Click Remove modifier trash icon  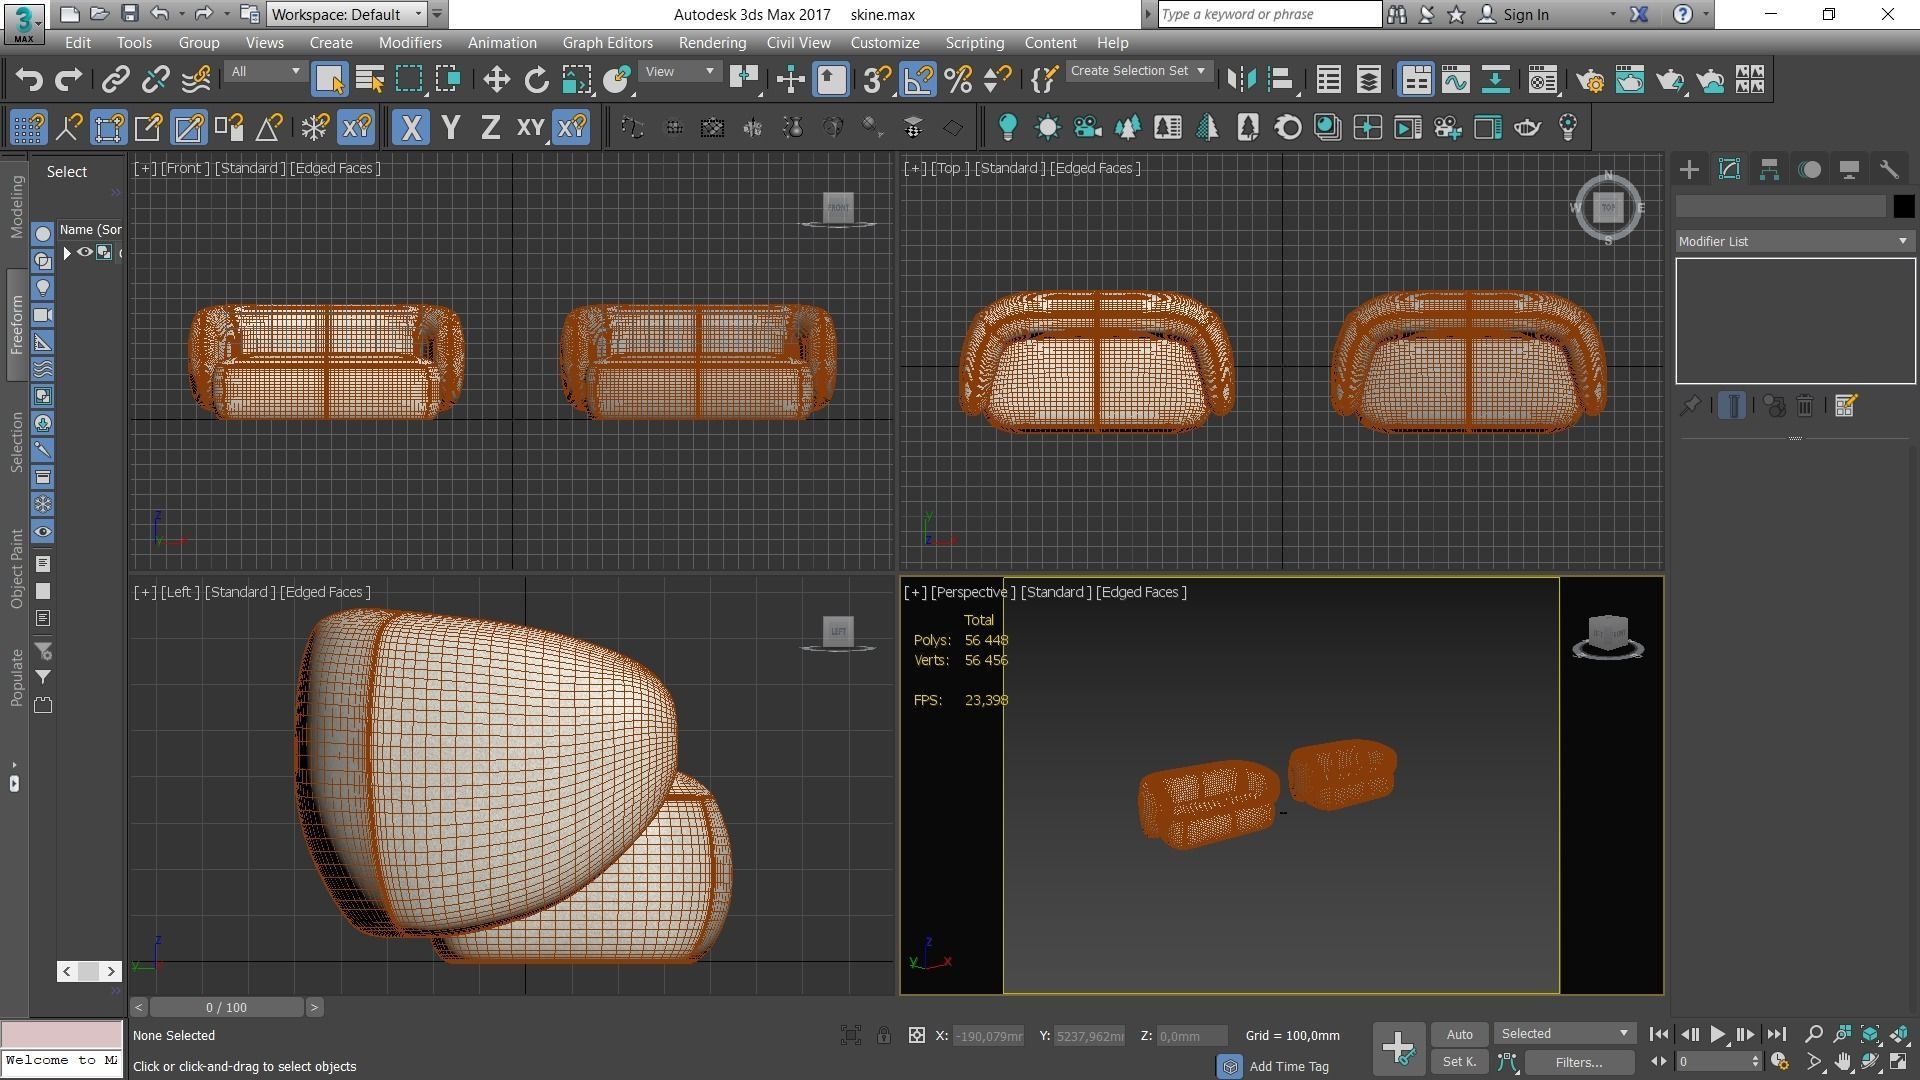(1805, 406)
